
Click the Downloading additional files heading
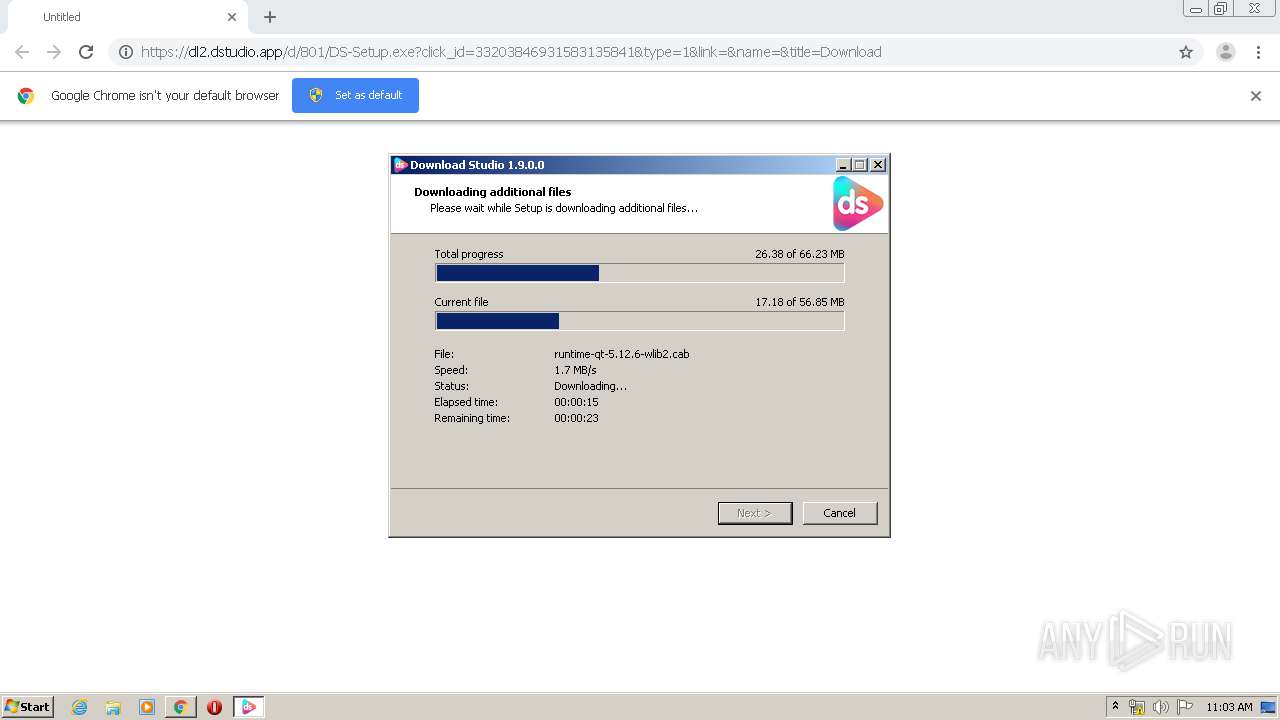pos(493,192)
